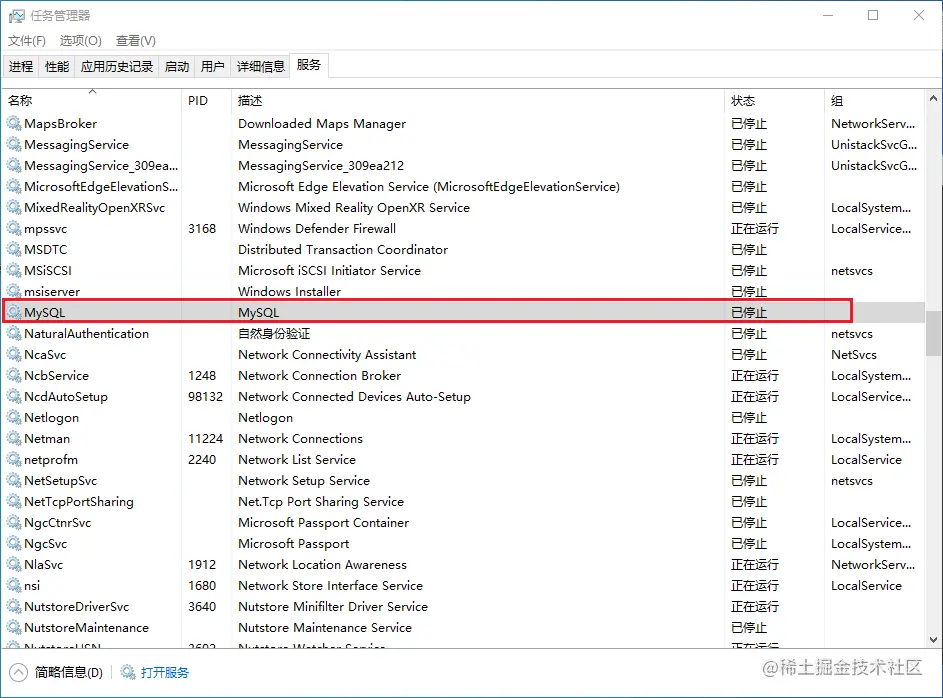Screen dimensions: 943x698
Task: Sort by the PID column header
Action: point(206,100)
